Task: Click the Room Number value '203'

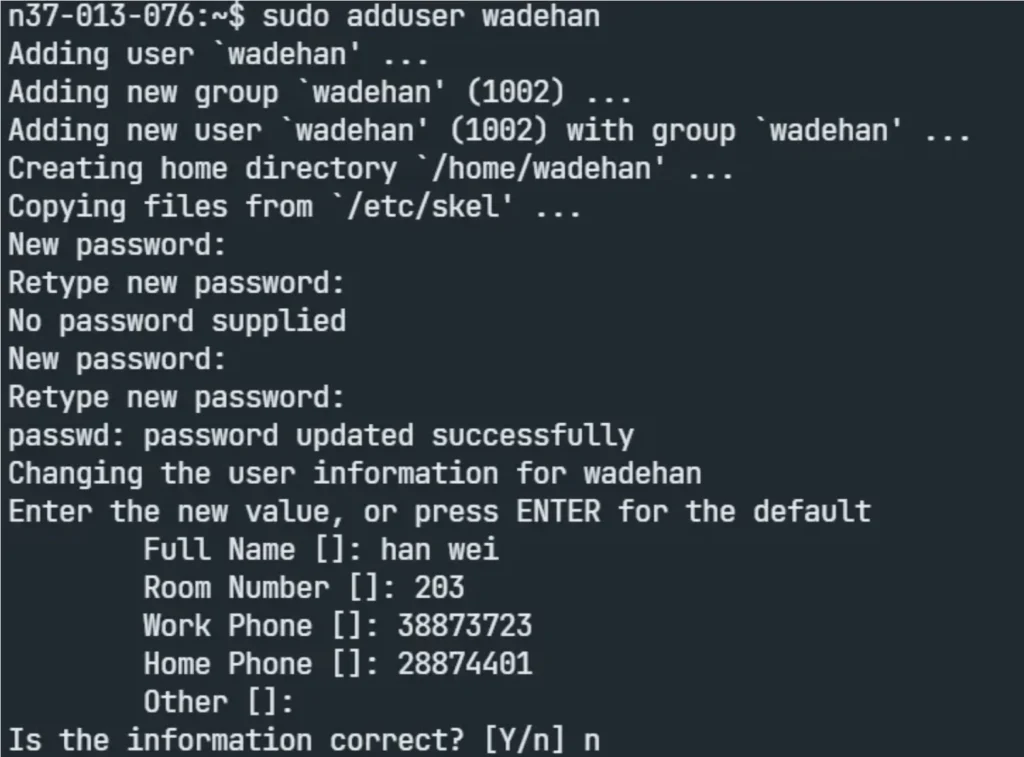Action: pos(439,587)
